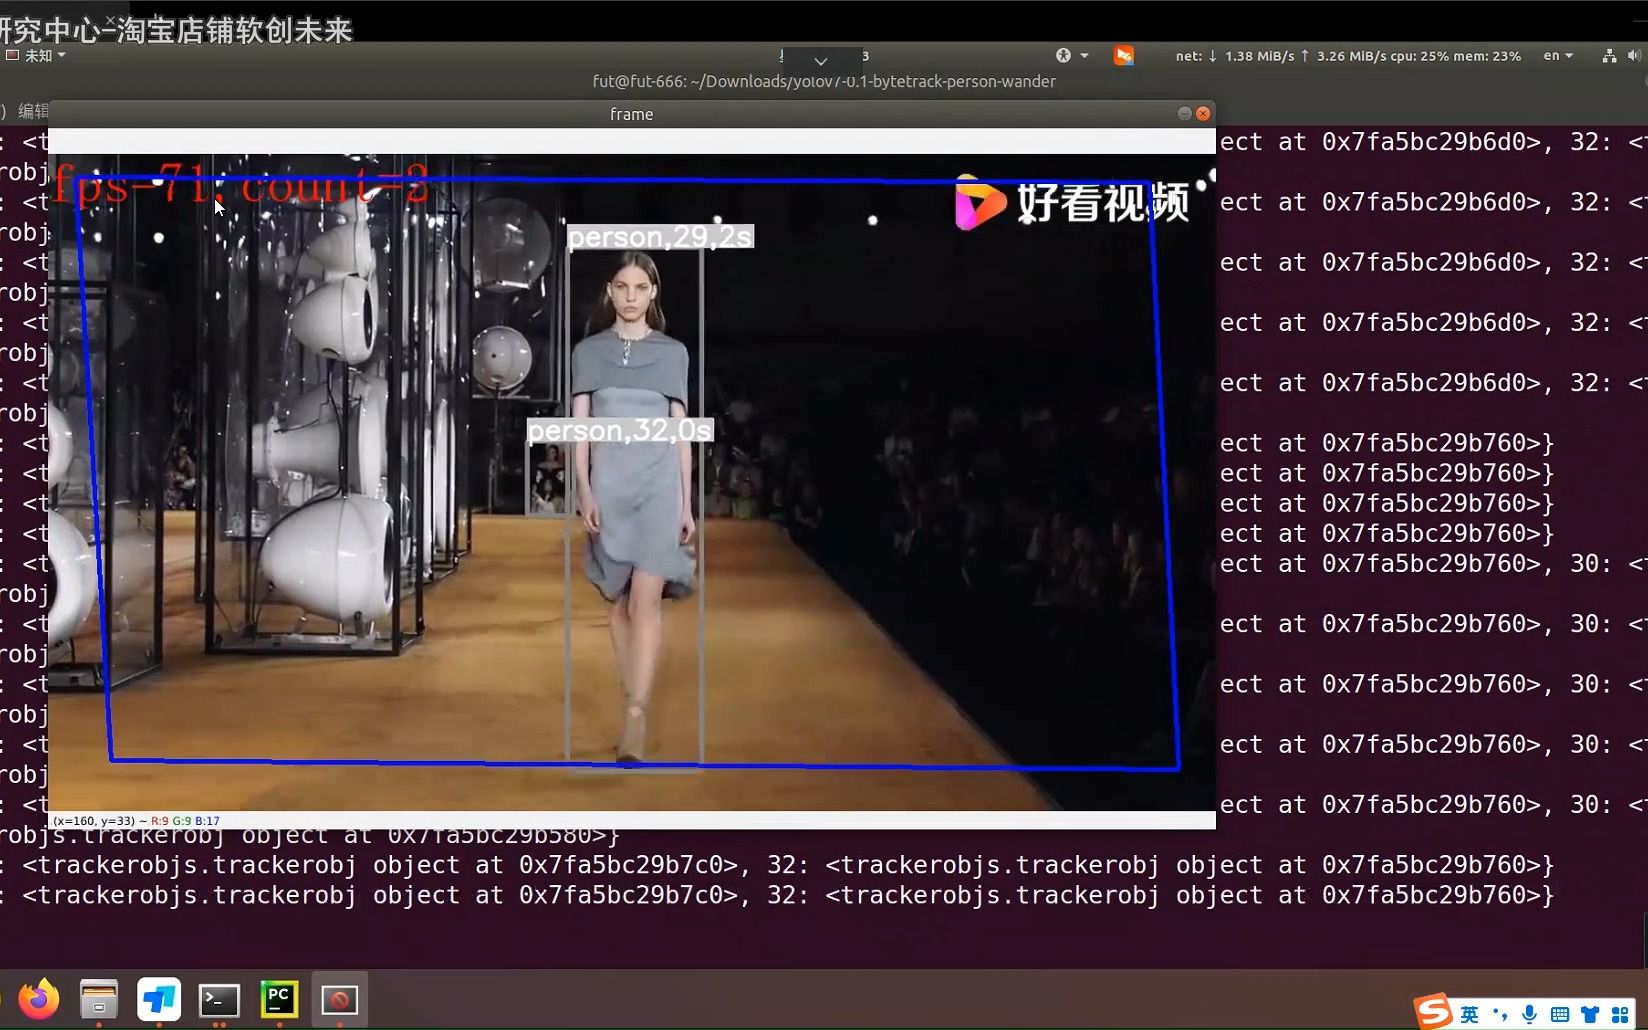This screenshot has height=1030, width=1648.
Task: Open the Sogou grid menu button
Action: pyautogui.click(x=1622, y=1014)
